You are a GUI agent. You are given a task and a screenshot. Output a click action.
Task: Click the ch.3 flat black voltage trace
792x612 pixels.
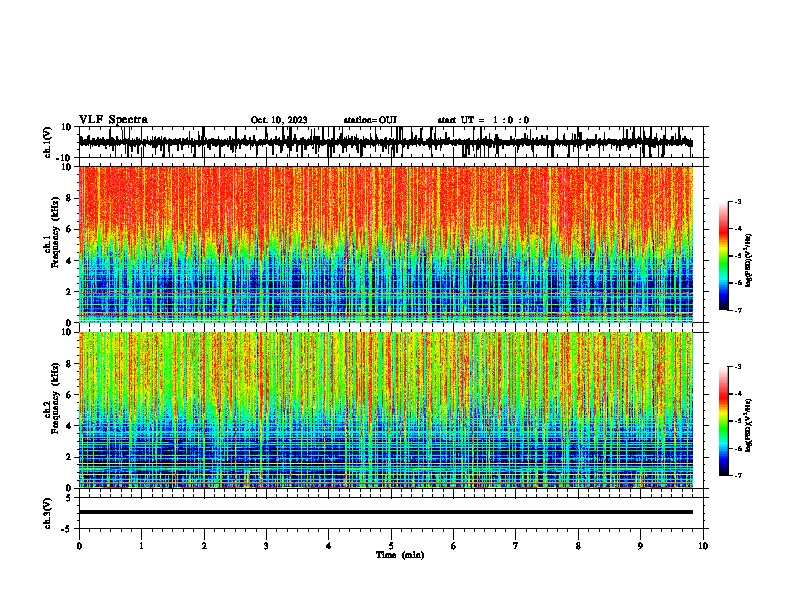click(385, 512)
